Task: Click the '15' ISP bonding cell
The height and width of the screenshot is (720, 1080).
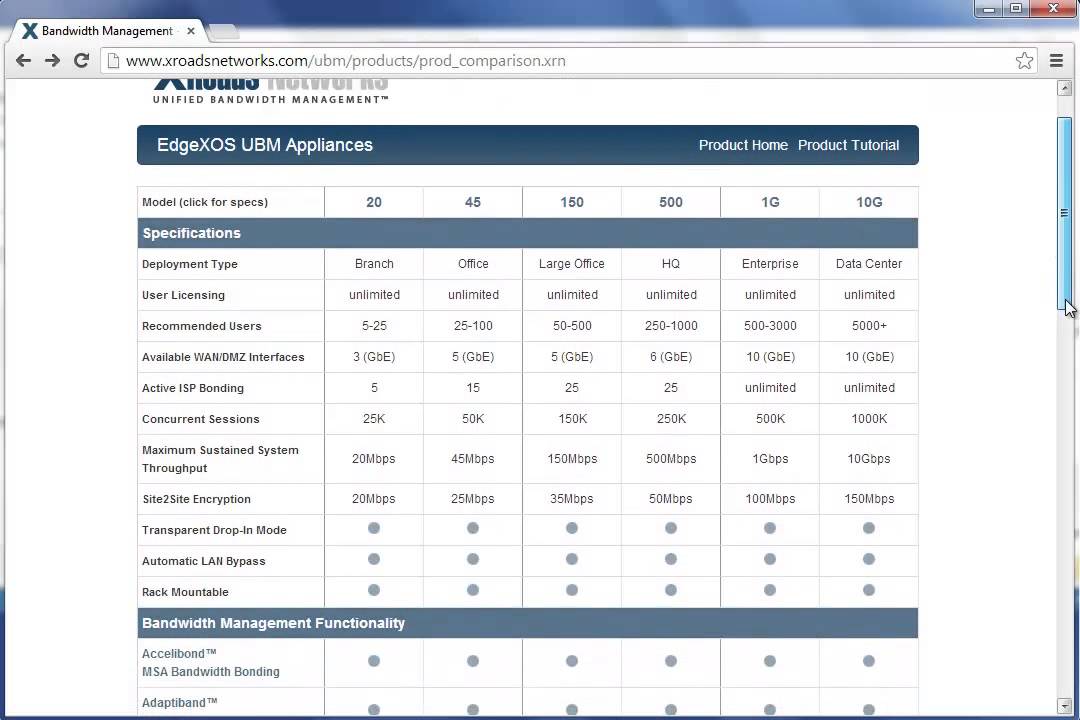Action: point(472,388)
